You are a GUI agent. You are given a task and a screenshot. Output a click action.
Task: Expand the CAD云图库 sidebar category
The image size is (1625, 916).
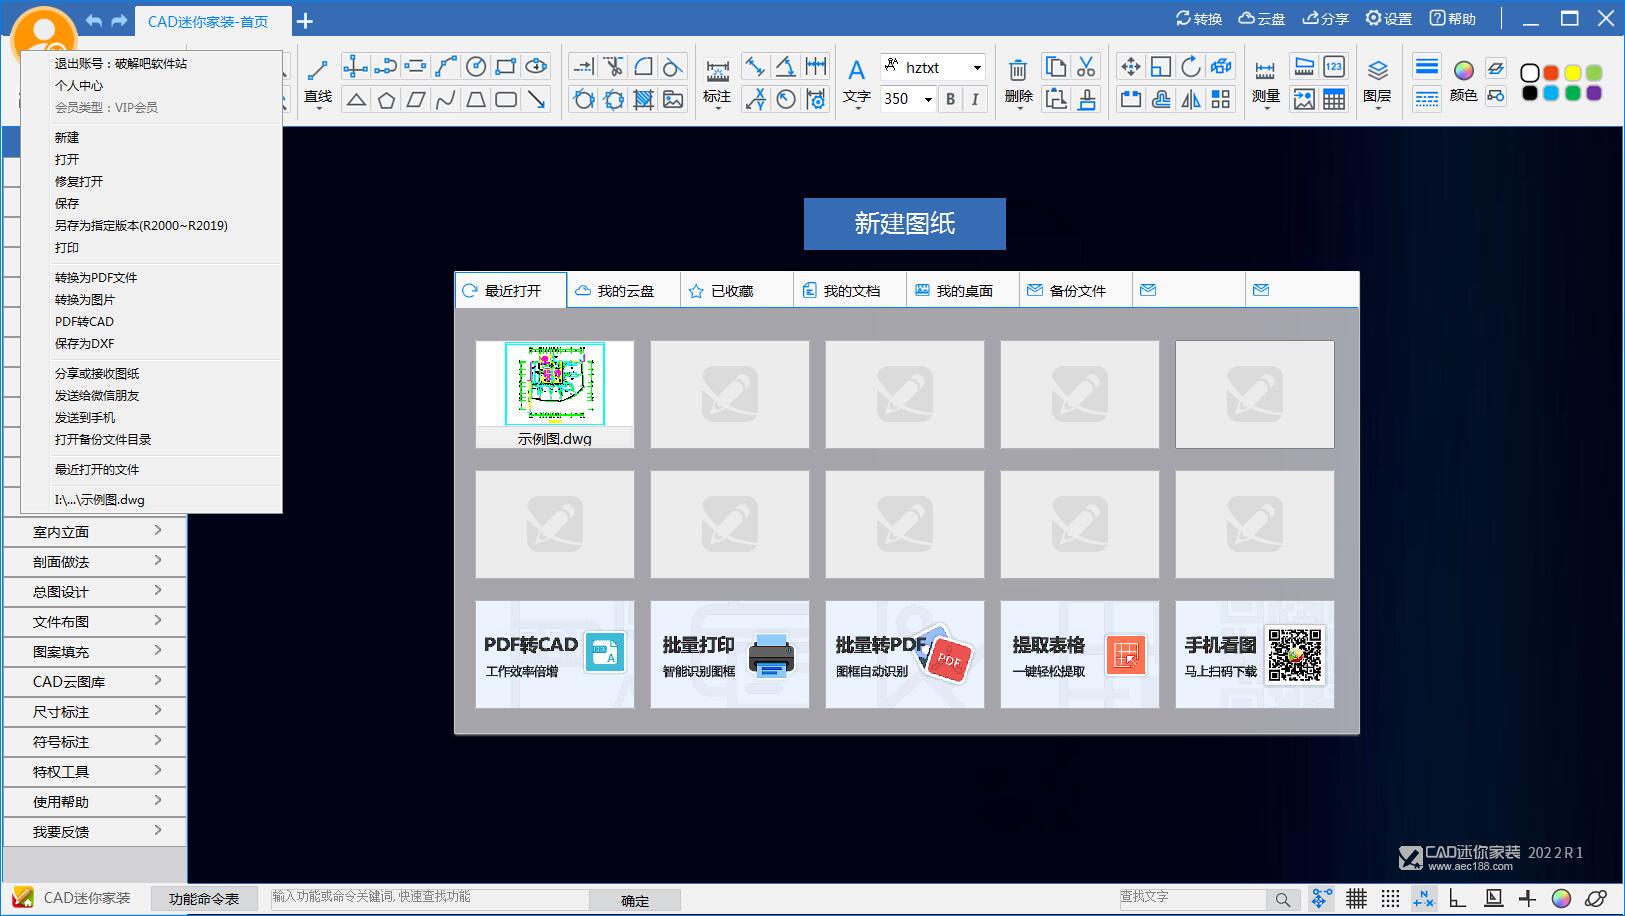pyautogui.click(x=95, y=682)
